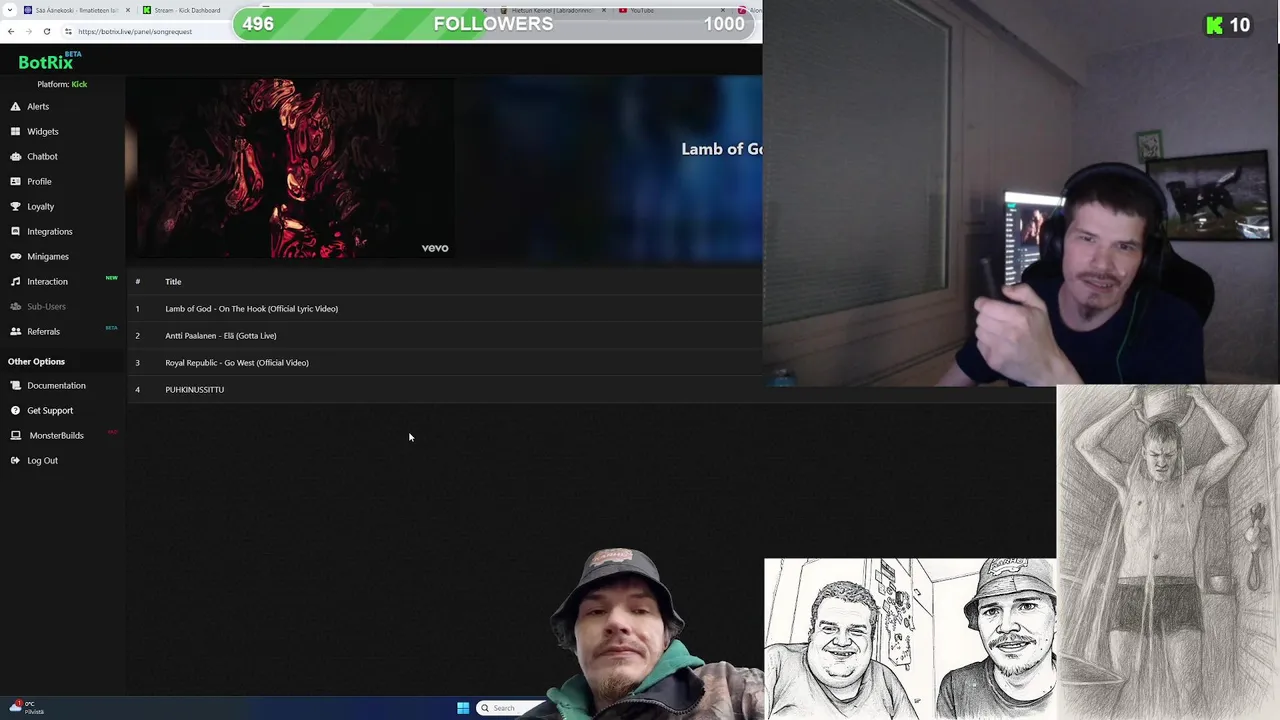The image size is (1280, 720).
Task: Open the Referrals label
Action: [43, 331]
